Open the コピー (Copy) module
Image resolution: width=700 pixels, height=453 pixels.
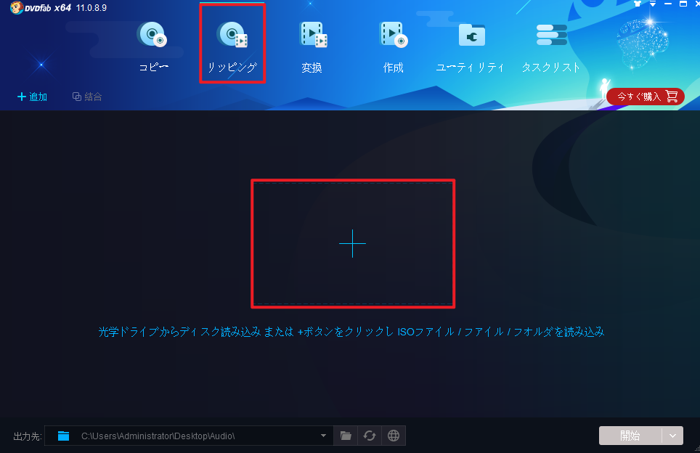click(x=153, y=47)
